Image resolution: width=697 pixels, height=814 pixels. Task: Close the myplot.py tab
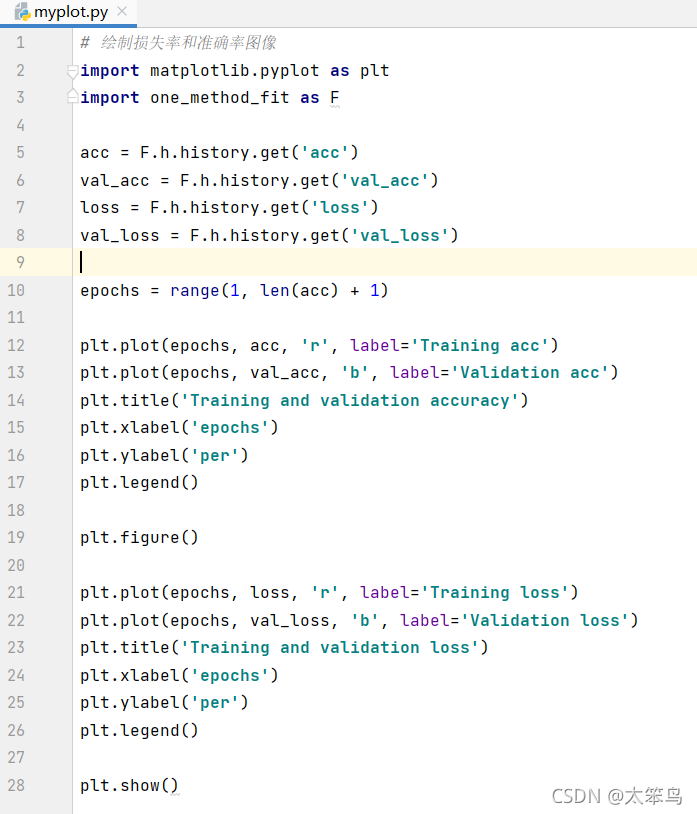point(122,11)
